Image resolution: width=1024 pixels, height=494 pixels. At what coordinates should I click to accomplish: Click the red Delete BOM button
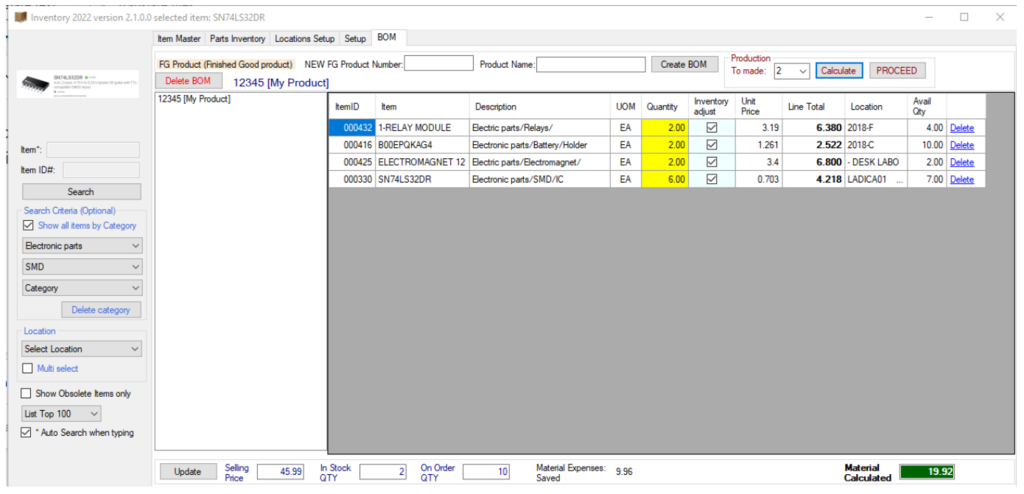[x=188, y=81]
